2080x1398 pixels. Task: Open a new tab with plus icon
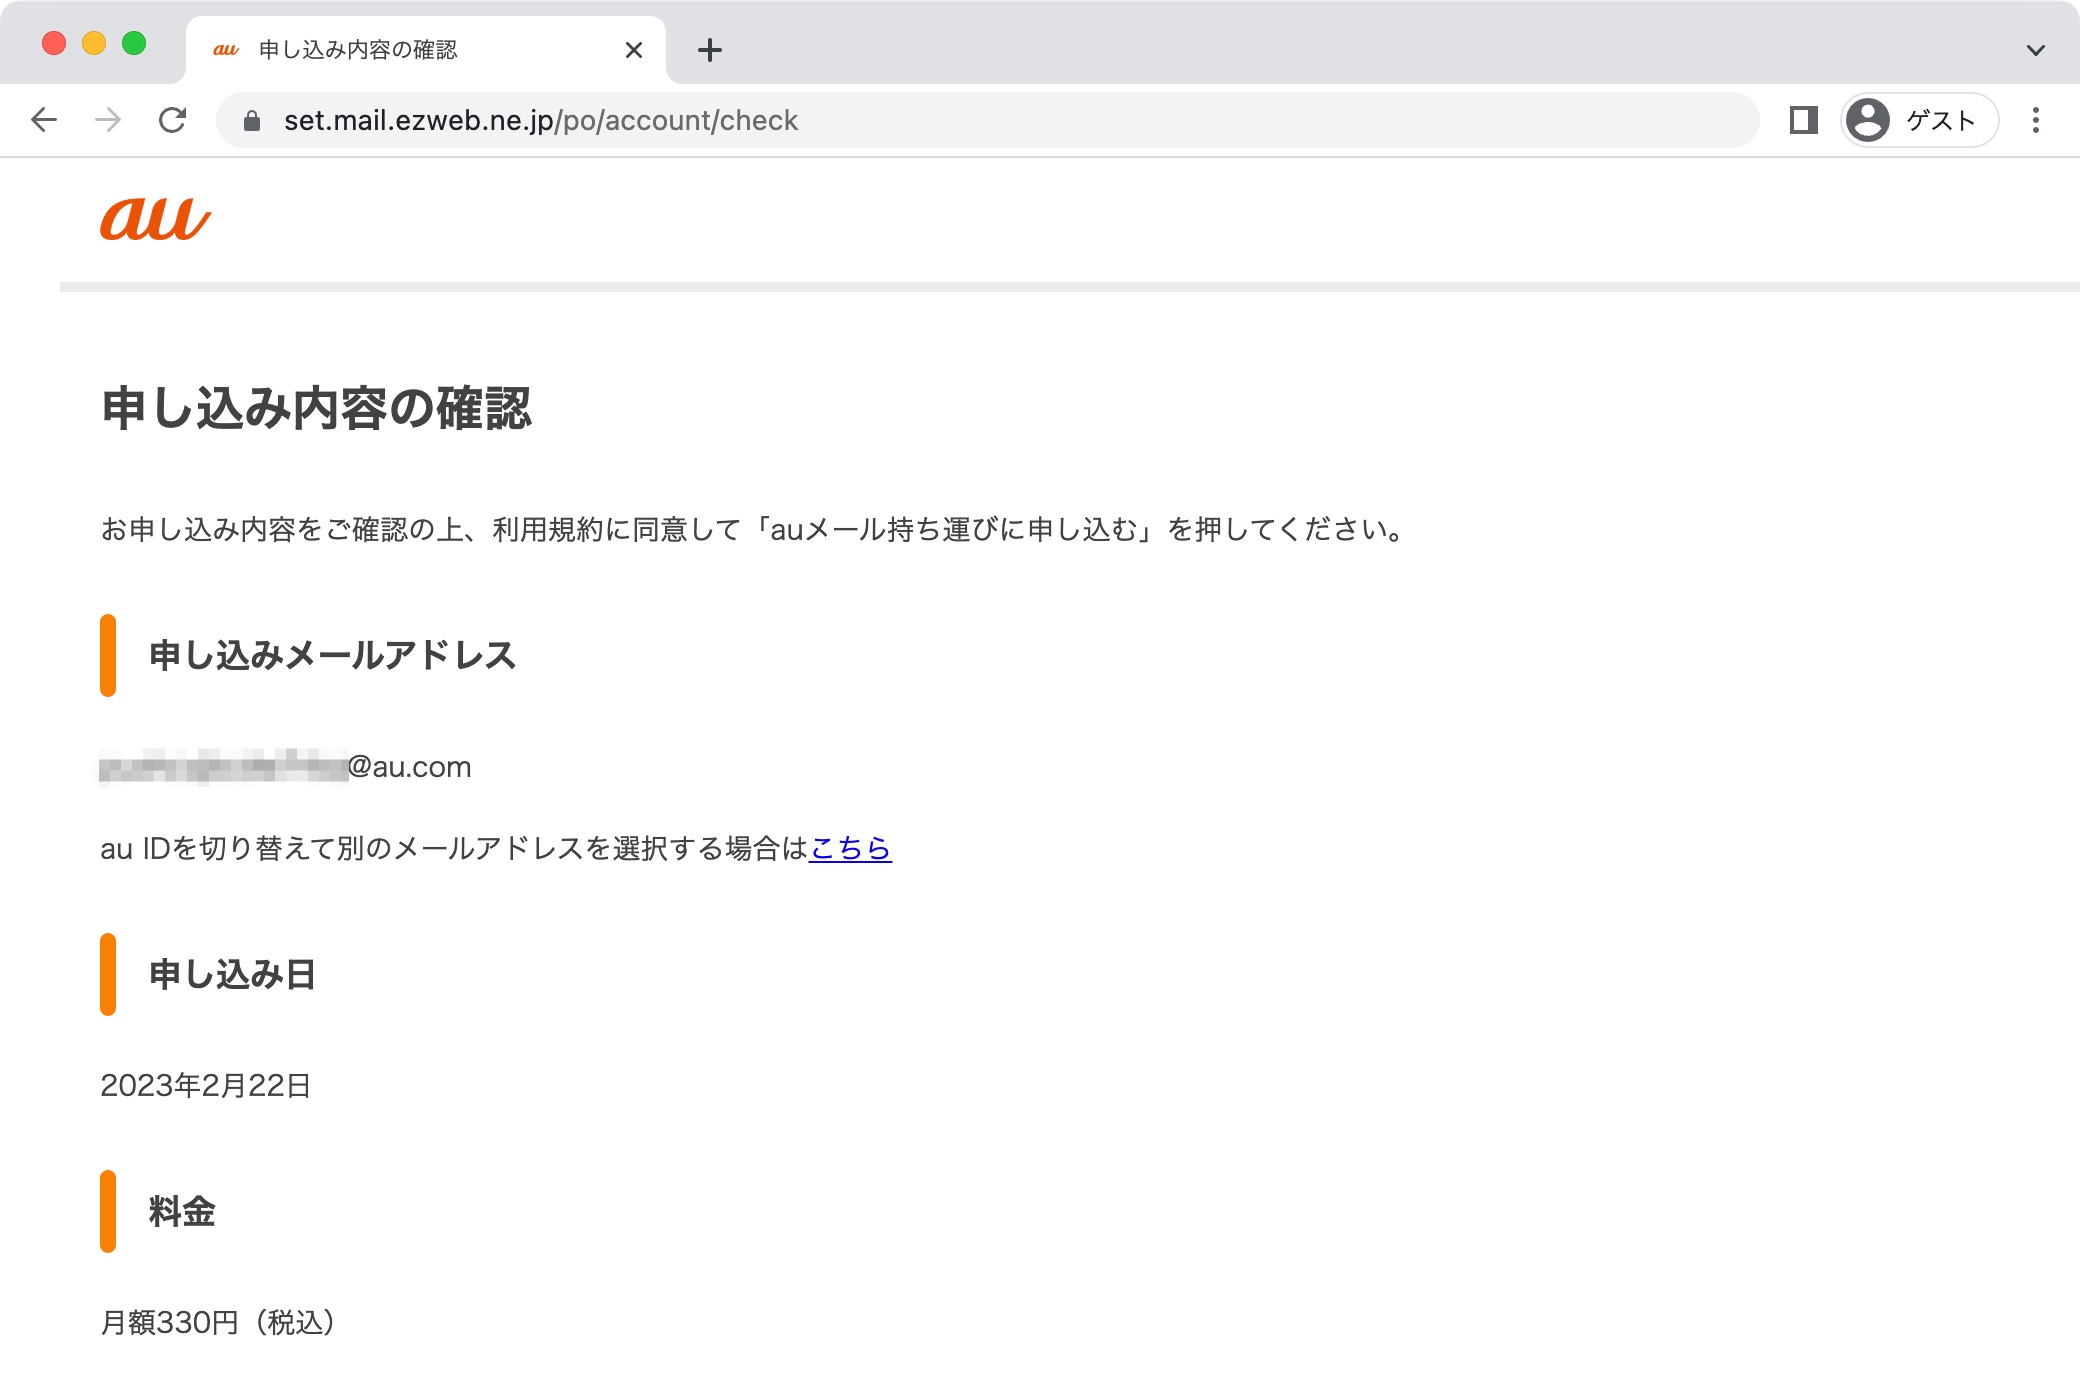710,50
